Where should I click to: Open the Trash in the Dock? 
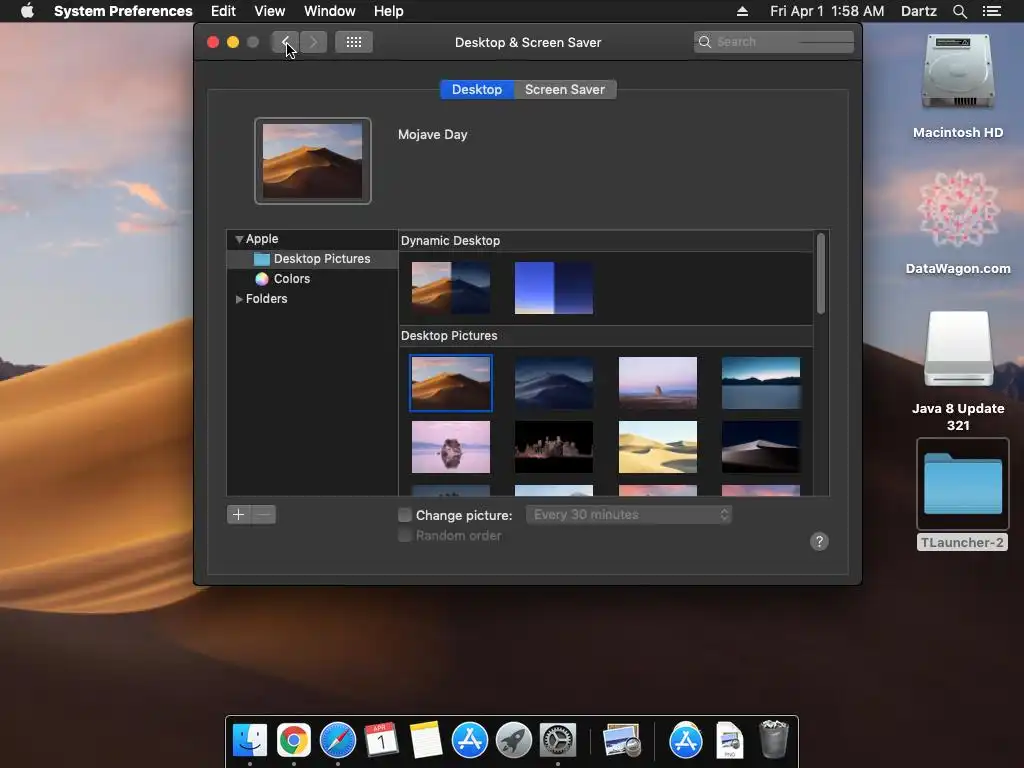click(774, 739)
